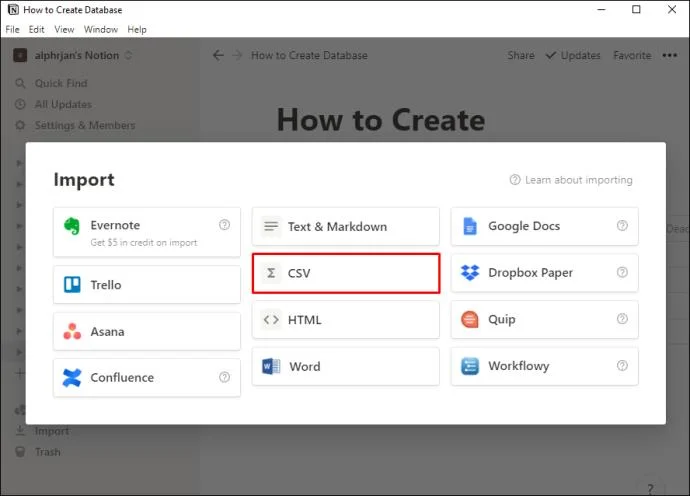Click the Evernote elephant icon

tap(72, 226)
